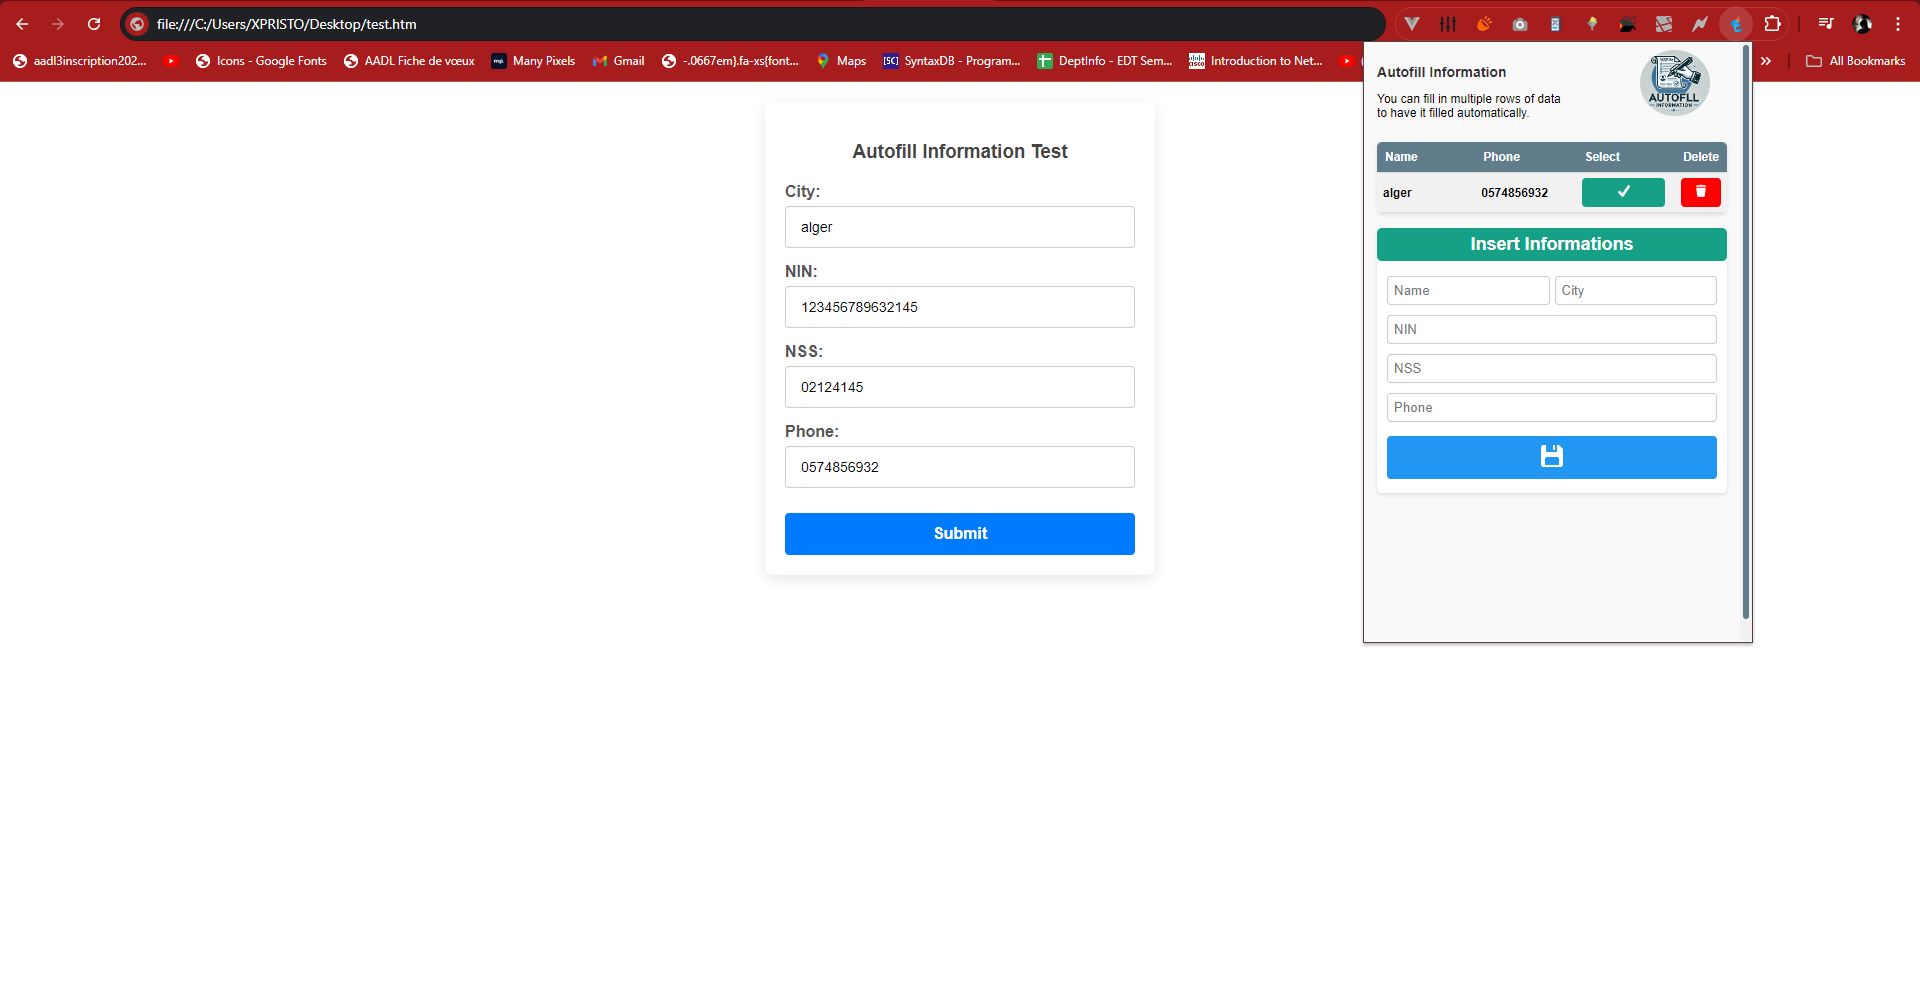
Task: Click the Phone column header
Action: pyautogui.click(x=1501, y=157)
